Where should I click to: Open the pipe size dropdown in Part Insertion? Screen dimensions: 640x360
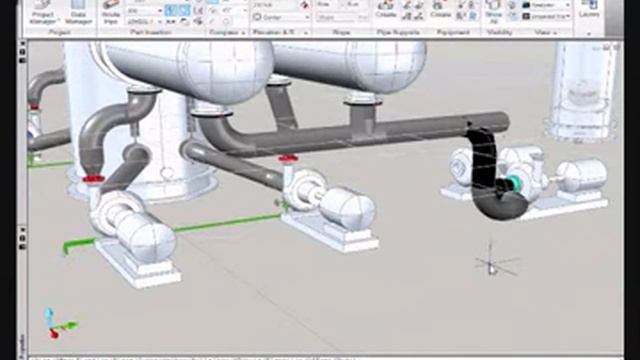pos(145,11)
